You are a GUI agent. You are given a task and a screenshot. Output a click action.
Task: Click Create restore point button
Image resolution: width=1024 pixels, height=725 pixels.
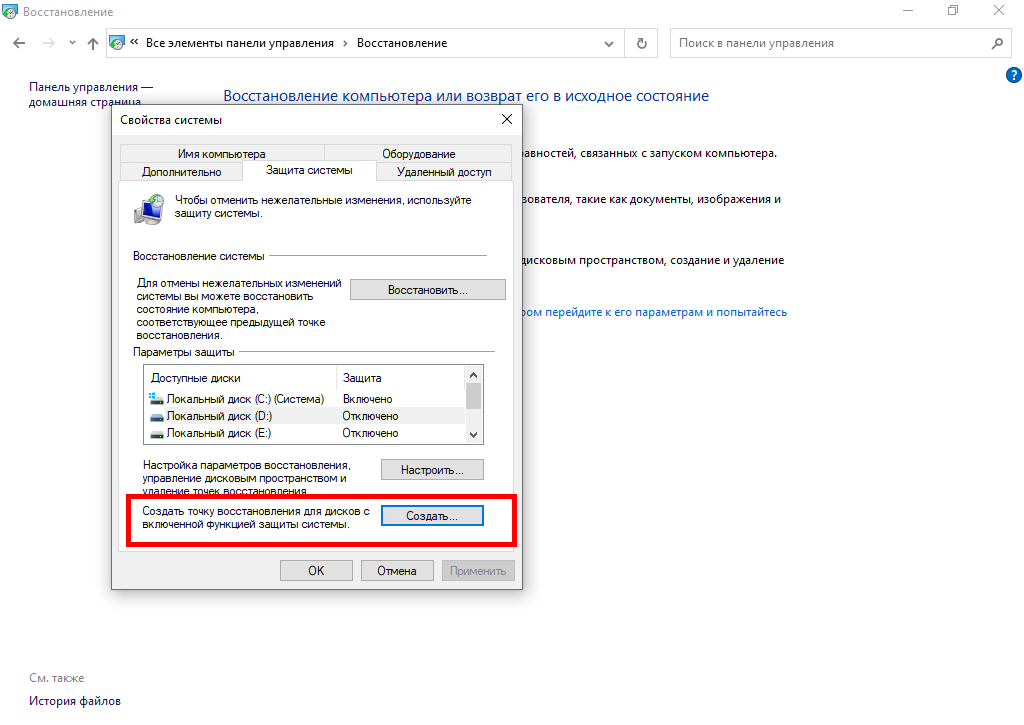click(x=432, y=516)
